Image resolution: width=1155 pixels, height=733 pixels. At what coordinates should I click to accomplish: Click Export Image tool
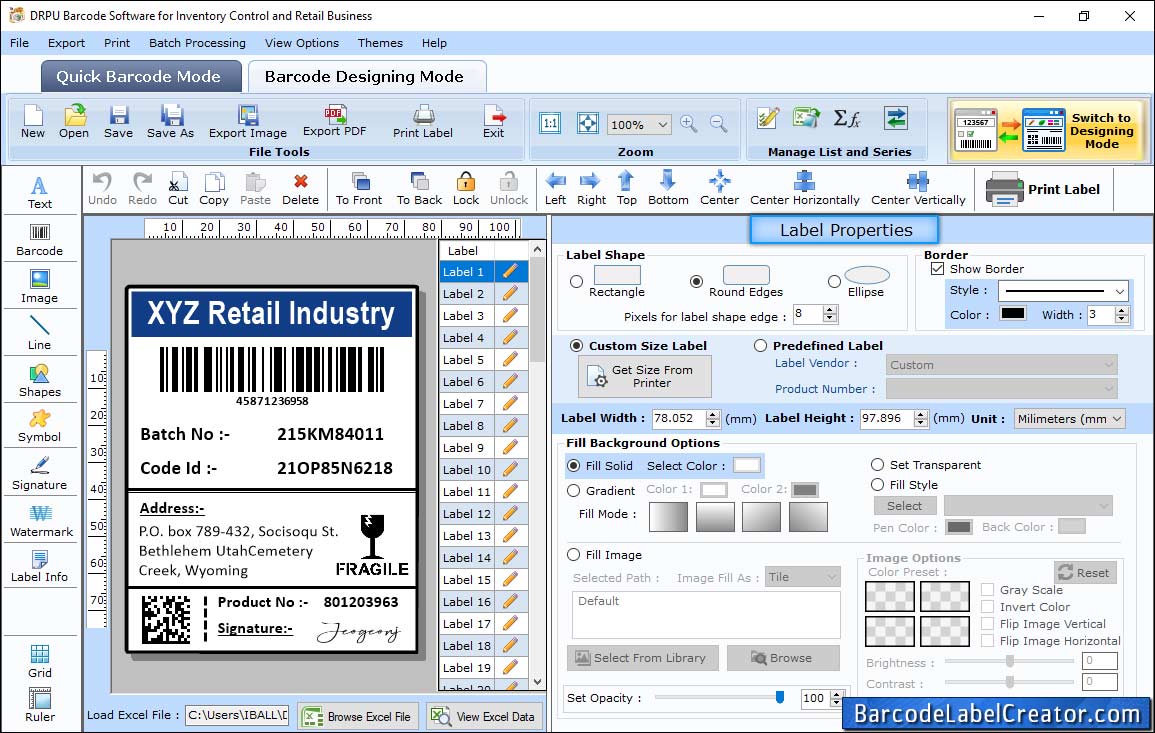[x=248, y=122]
